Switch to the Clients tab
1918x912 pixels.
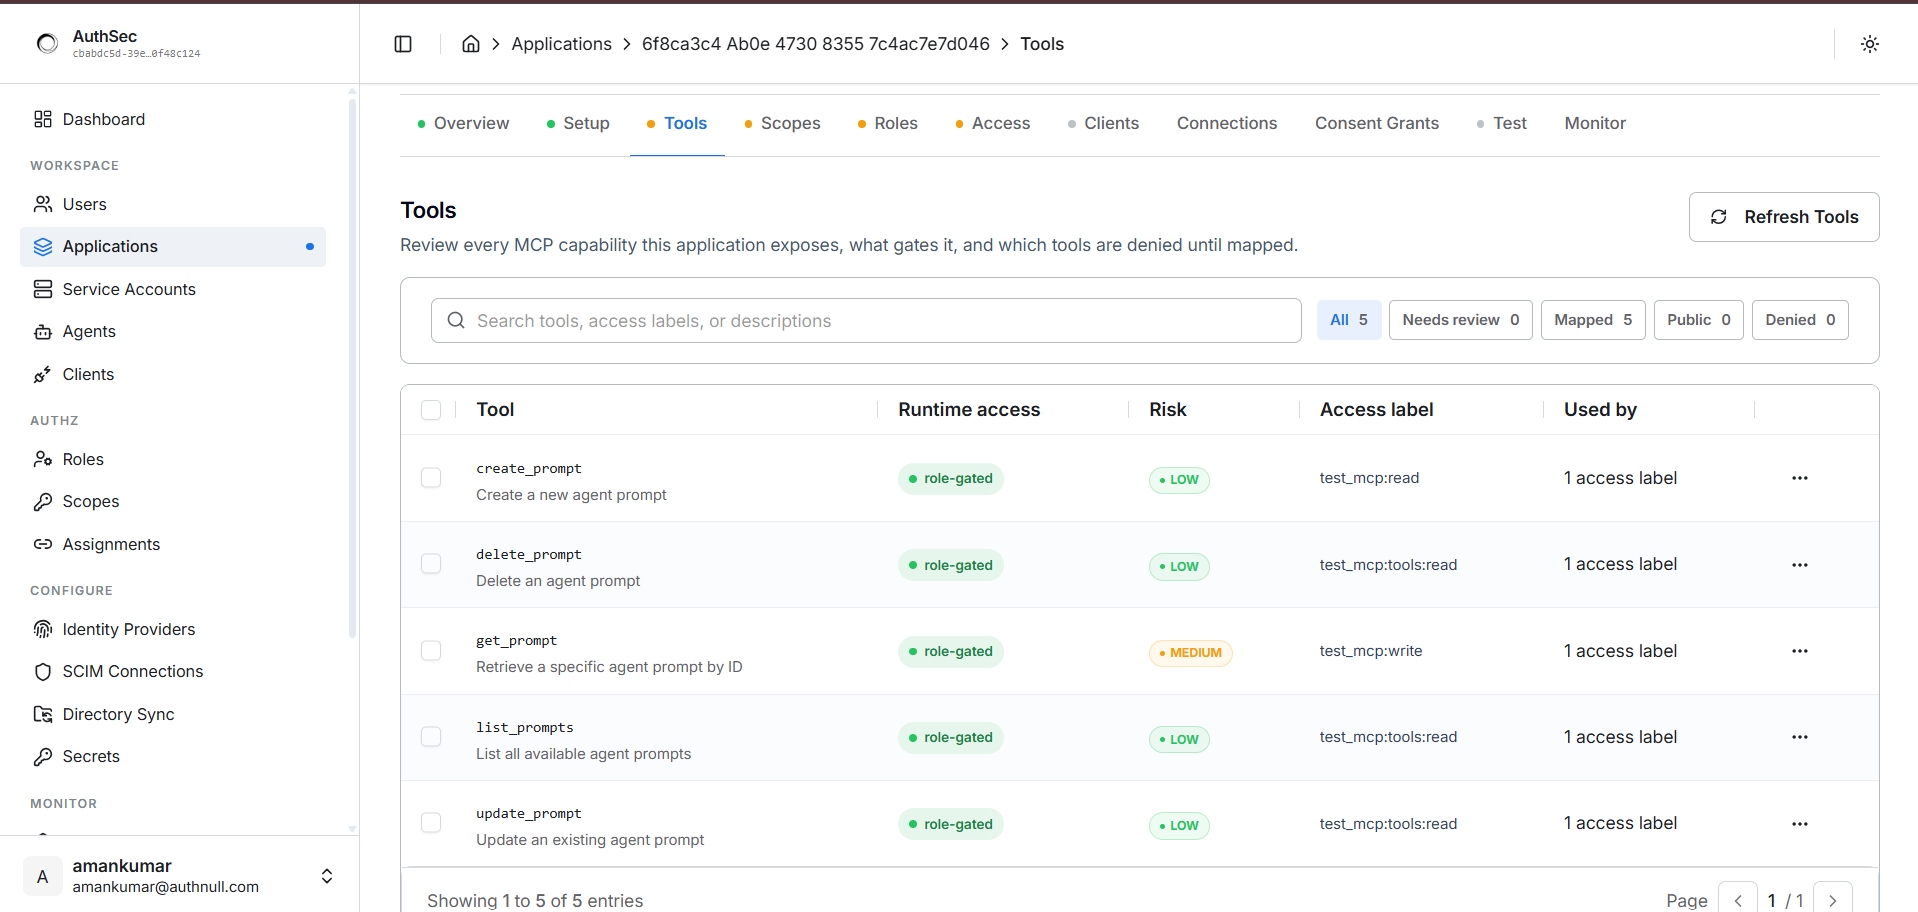1103,123
